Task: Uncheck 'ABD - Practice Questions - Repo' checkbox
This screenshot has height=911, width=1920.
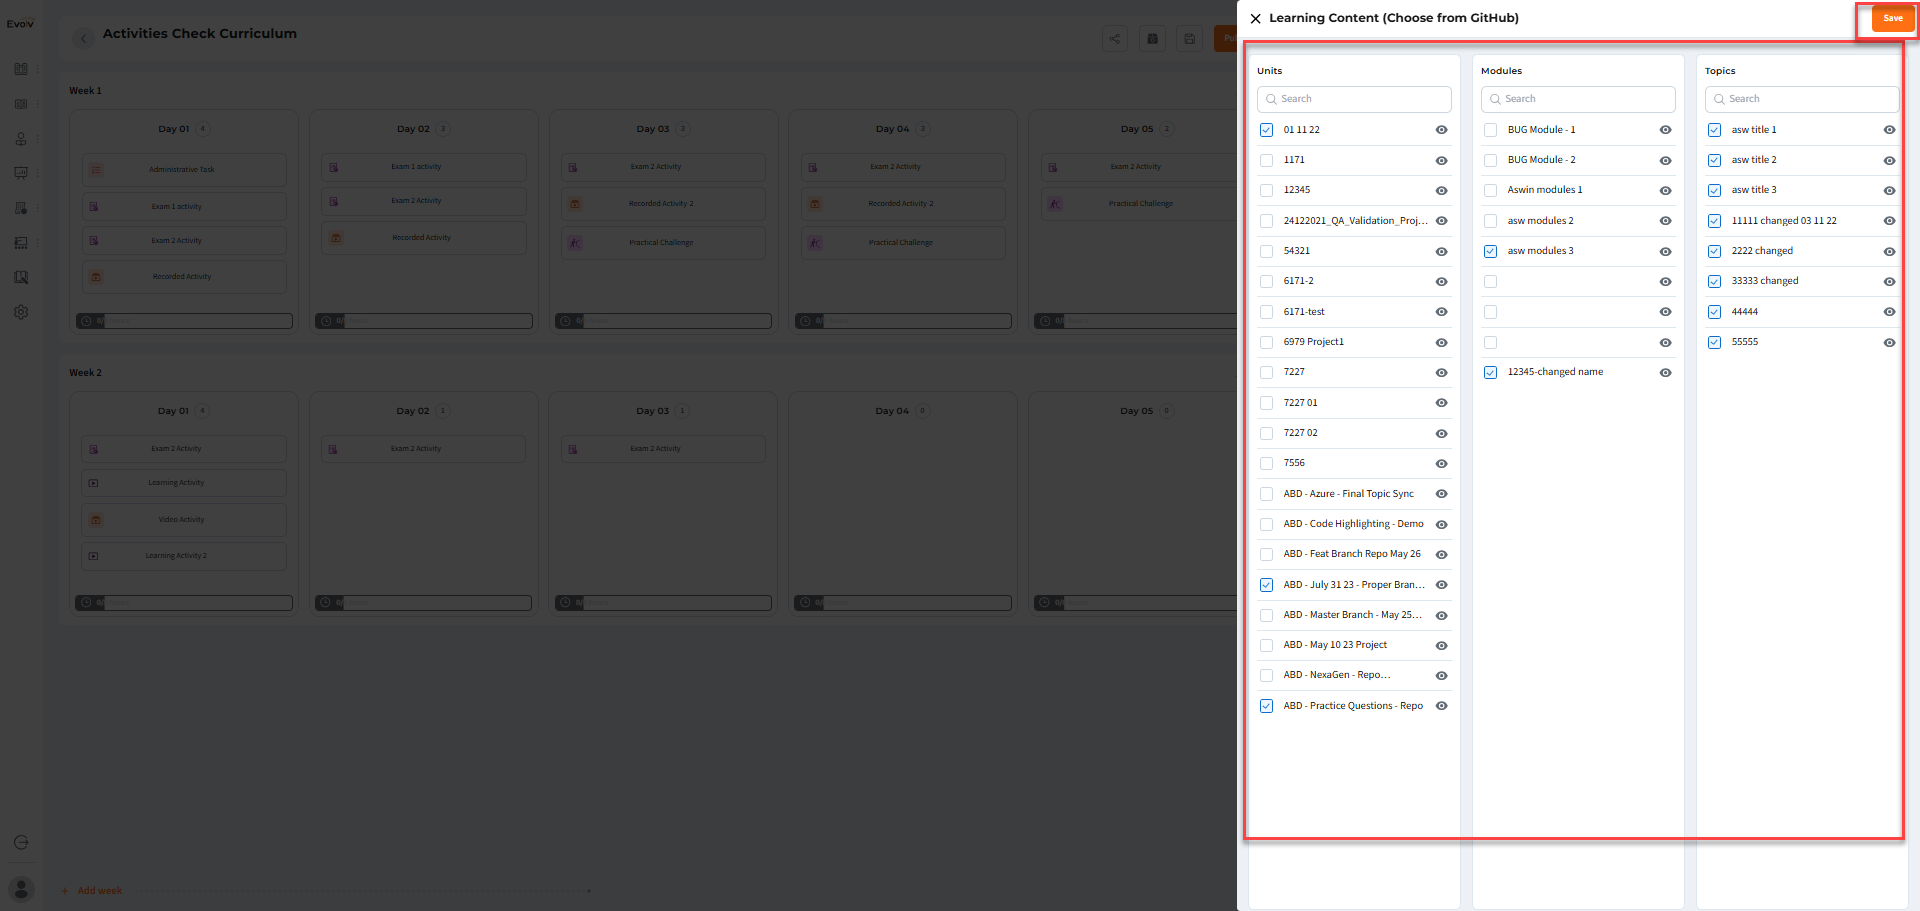Action: tap(1267, 706)
